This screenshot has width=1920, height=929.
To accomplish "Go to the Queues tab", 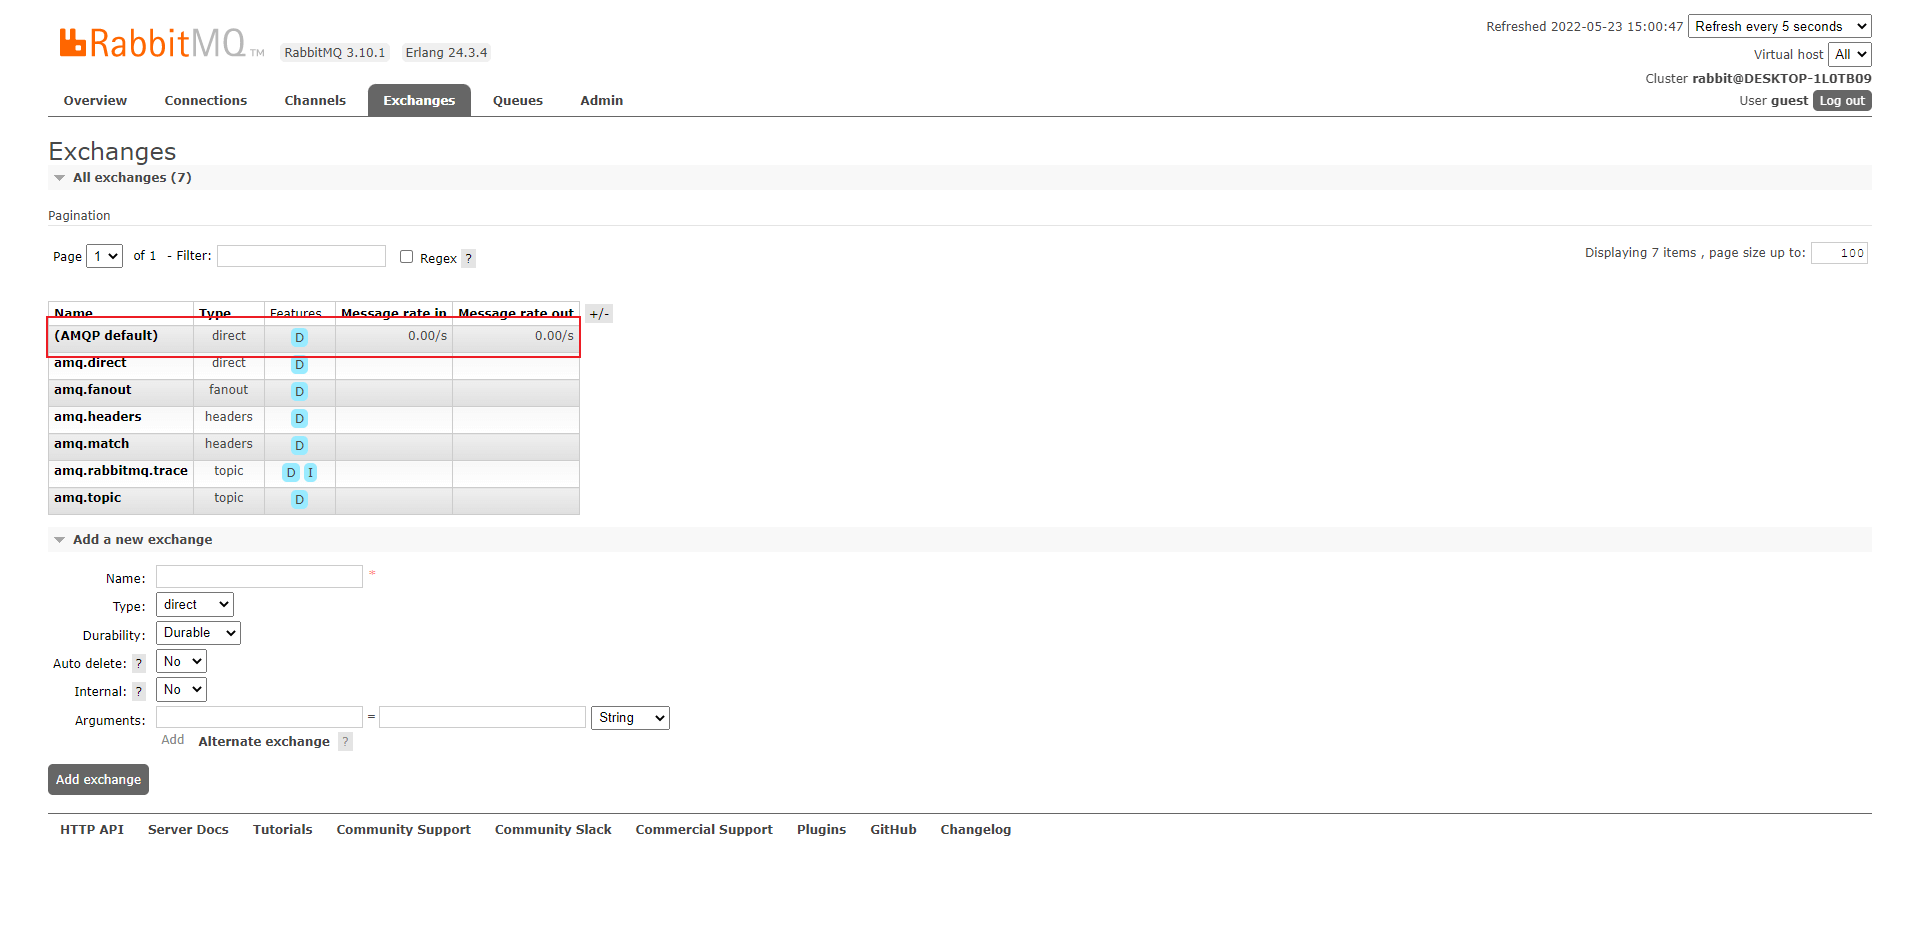I will (x=518, y=100).
